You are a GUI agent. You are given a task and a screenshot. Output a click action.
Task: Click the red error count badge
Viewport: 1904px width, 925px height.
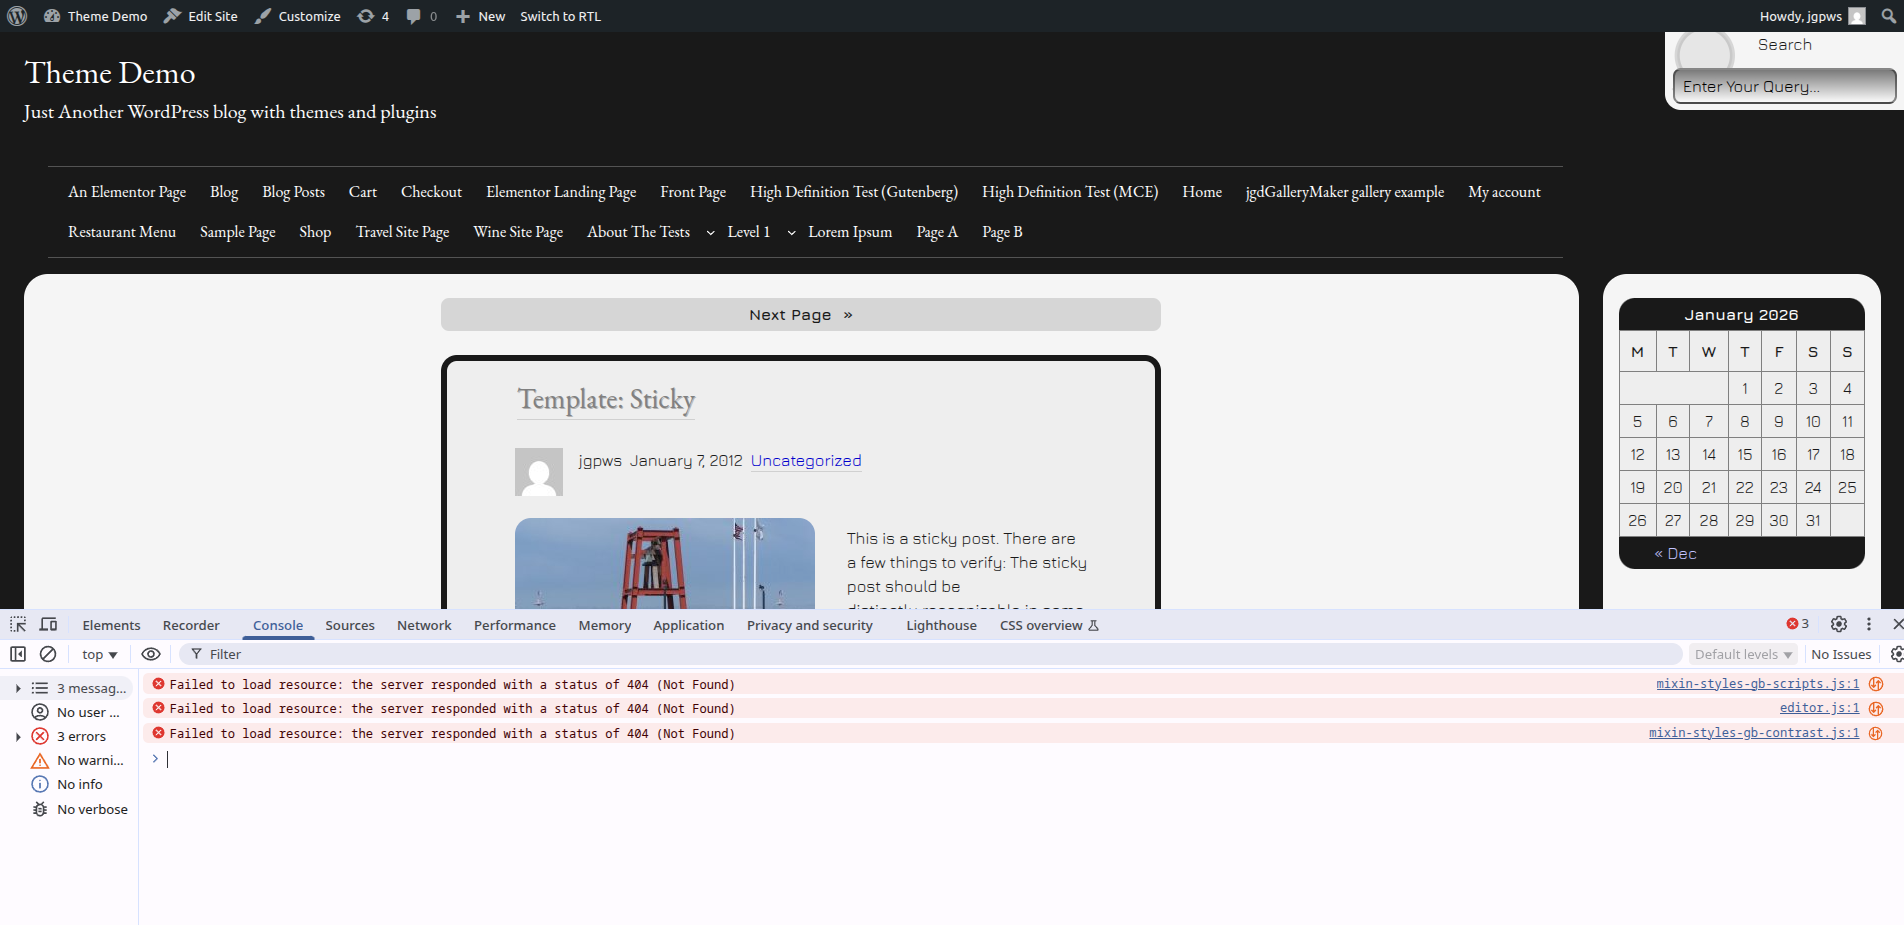coord(1797,624)
